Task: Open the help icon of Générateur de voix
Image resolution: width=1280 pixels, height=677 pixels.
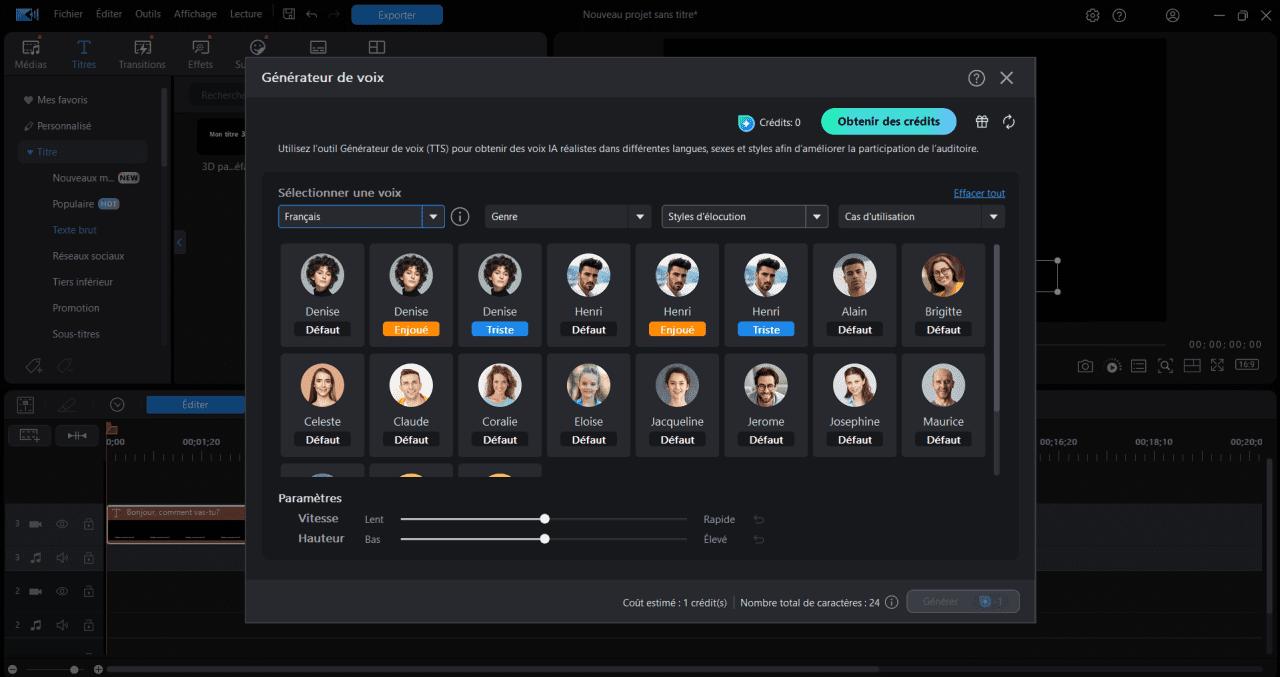Action: pyautogui.click(x=976, y=77)
